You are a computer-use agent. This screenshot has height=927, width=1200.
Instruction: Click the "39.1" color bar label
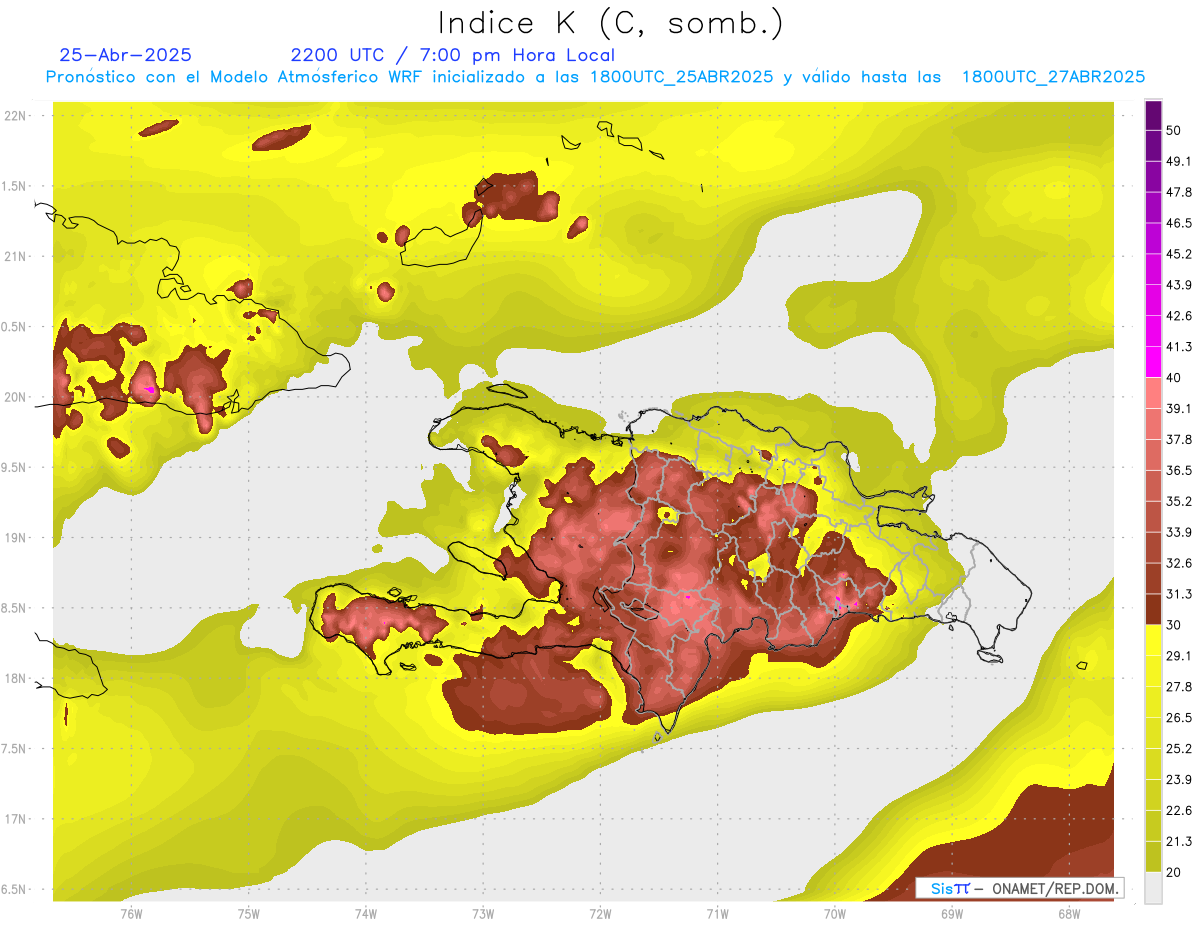tap(1178, 409)
